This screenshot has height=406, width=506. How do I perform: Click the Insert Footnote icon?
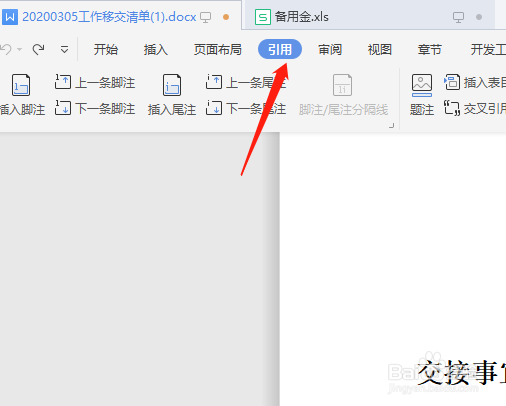[21, 85]
